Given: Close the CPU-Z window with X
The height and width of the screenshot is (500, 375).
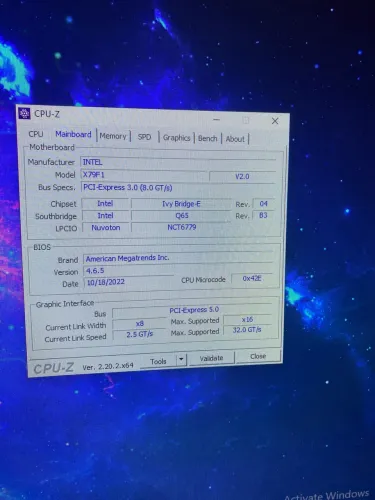Looking at the screenshot, I should click(275, 121).
